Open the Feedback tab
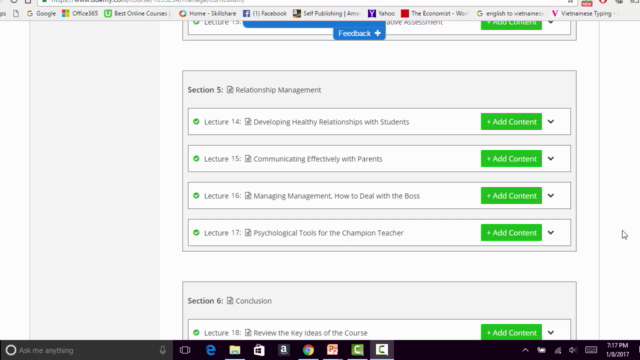This screenshot has width=640, height=360. [x=359, y=33]
